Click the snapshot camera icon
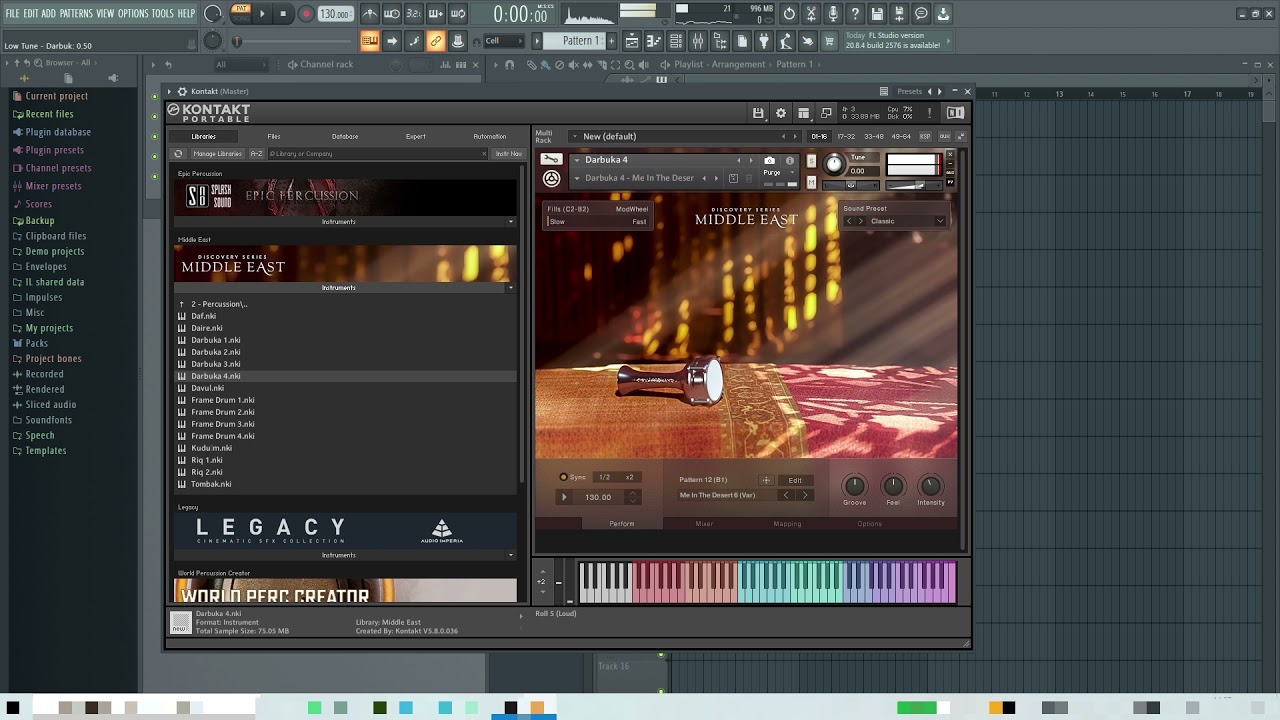 769,160
